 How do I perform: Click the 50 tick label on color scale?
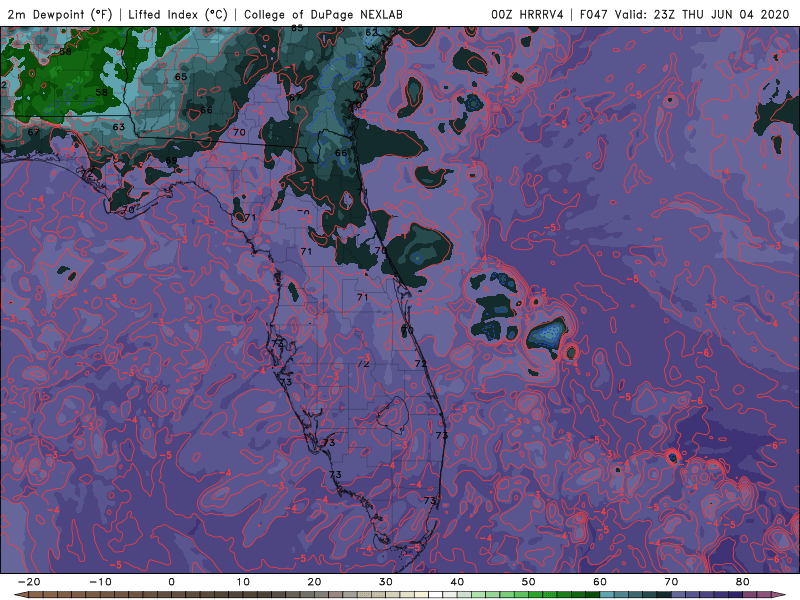click(529, 582)
